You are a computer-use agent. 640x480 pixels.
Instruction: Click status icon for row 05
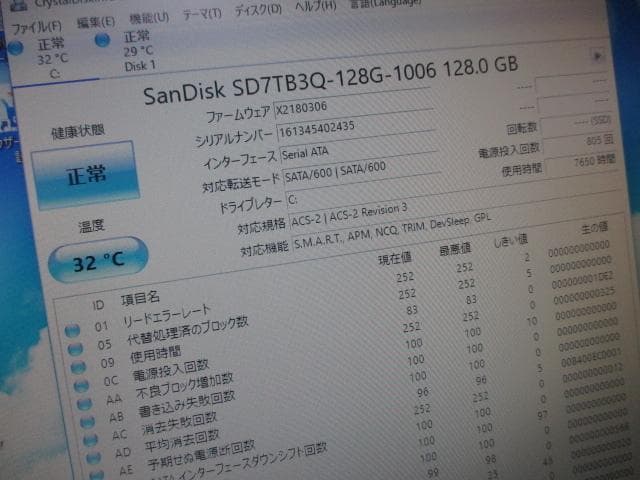click(x=76, y=349)
